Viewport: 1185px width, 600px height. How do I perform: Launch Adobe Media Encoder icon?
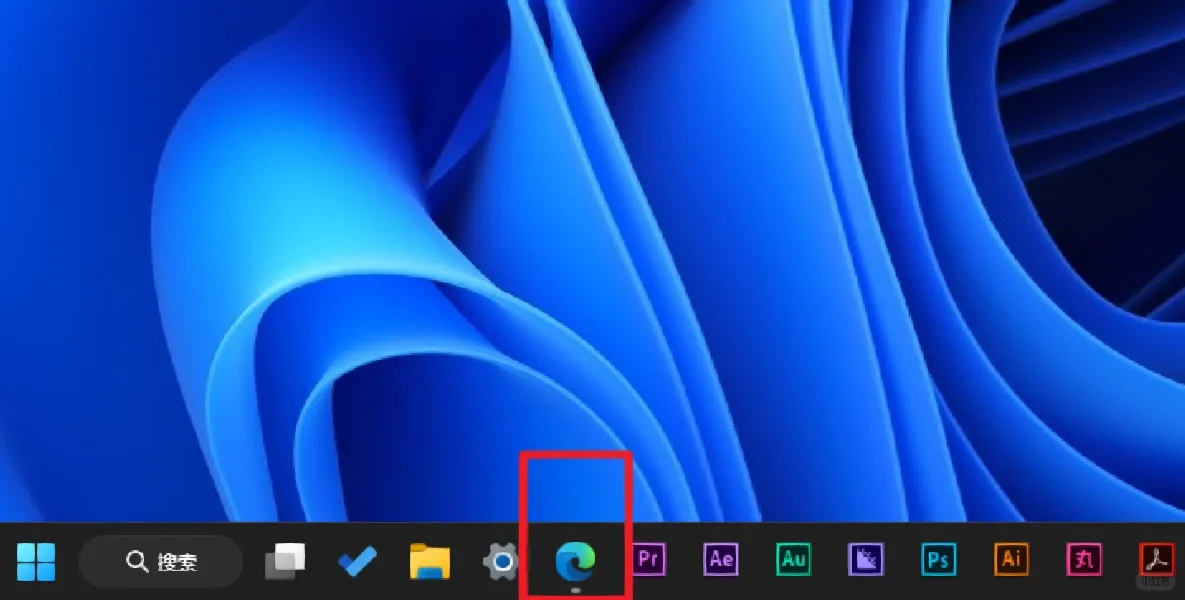866,560
